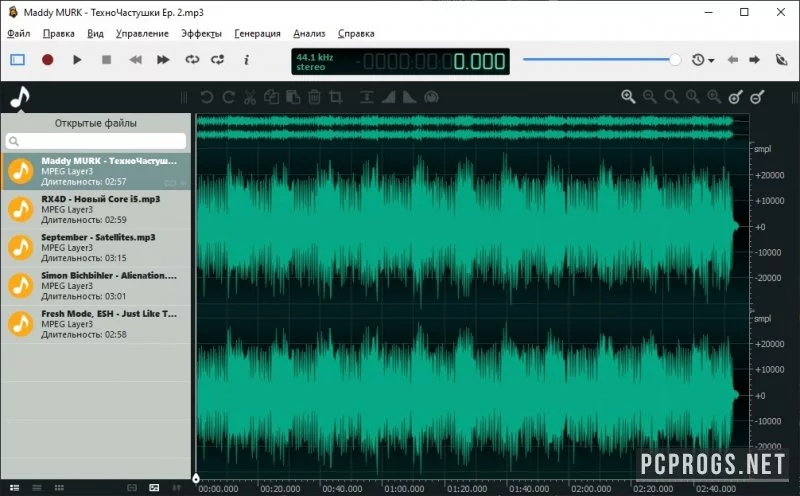Toggle the rectangle view icon at bottom

(x=132, y=488)
